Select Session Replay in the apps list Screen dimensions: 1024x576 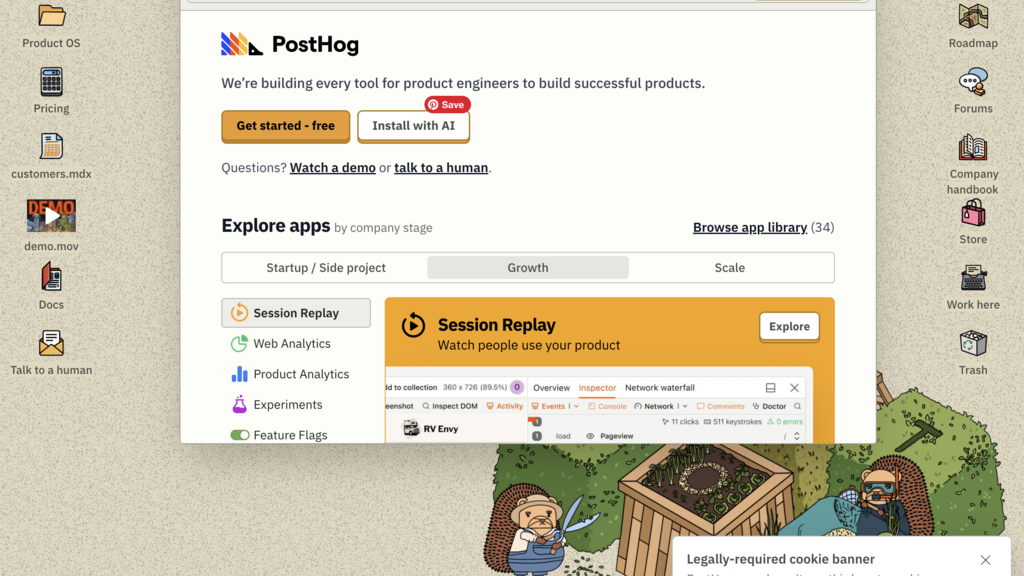tap(296, 313)
